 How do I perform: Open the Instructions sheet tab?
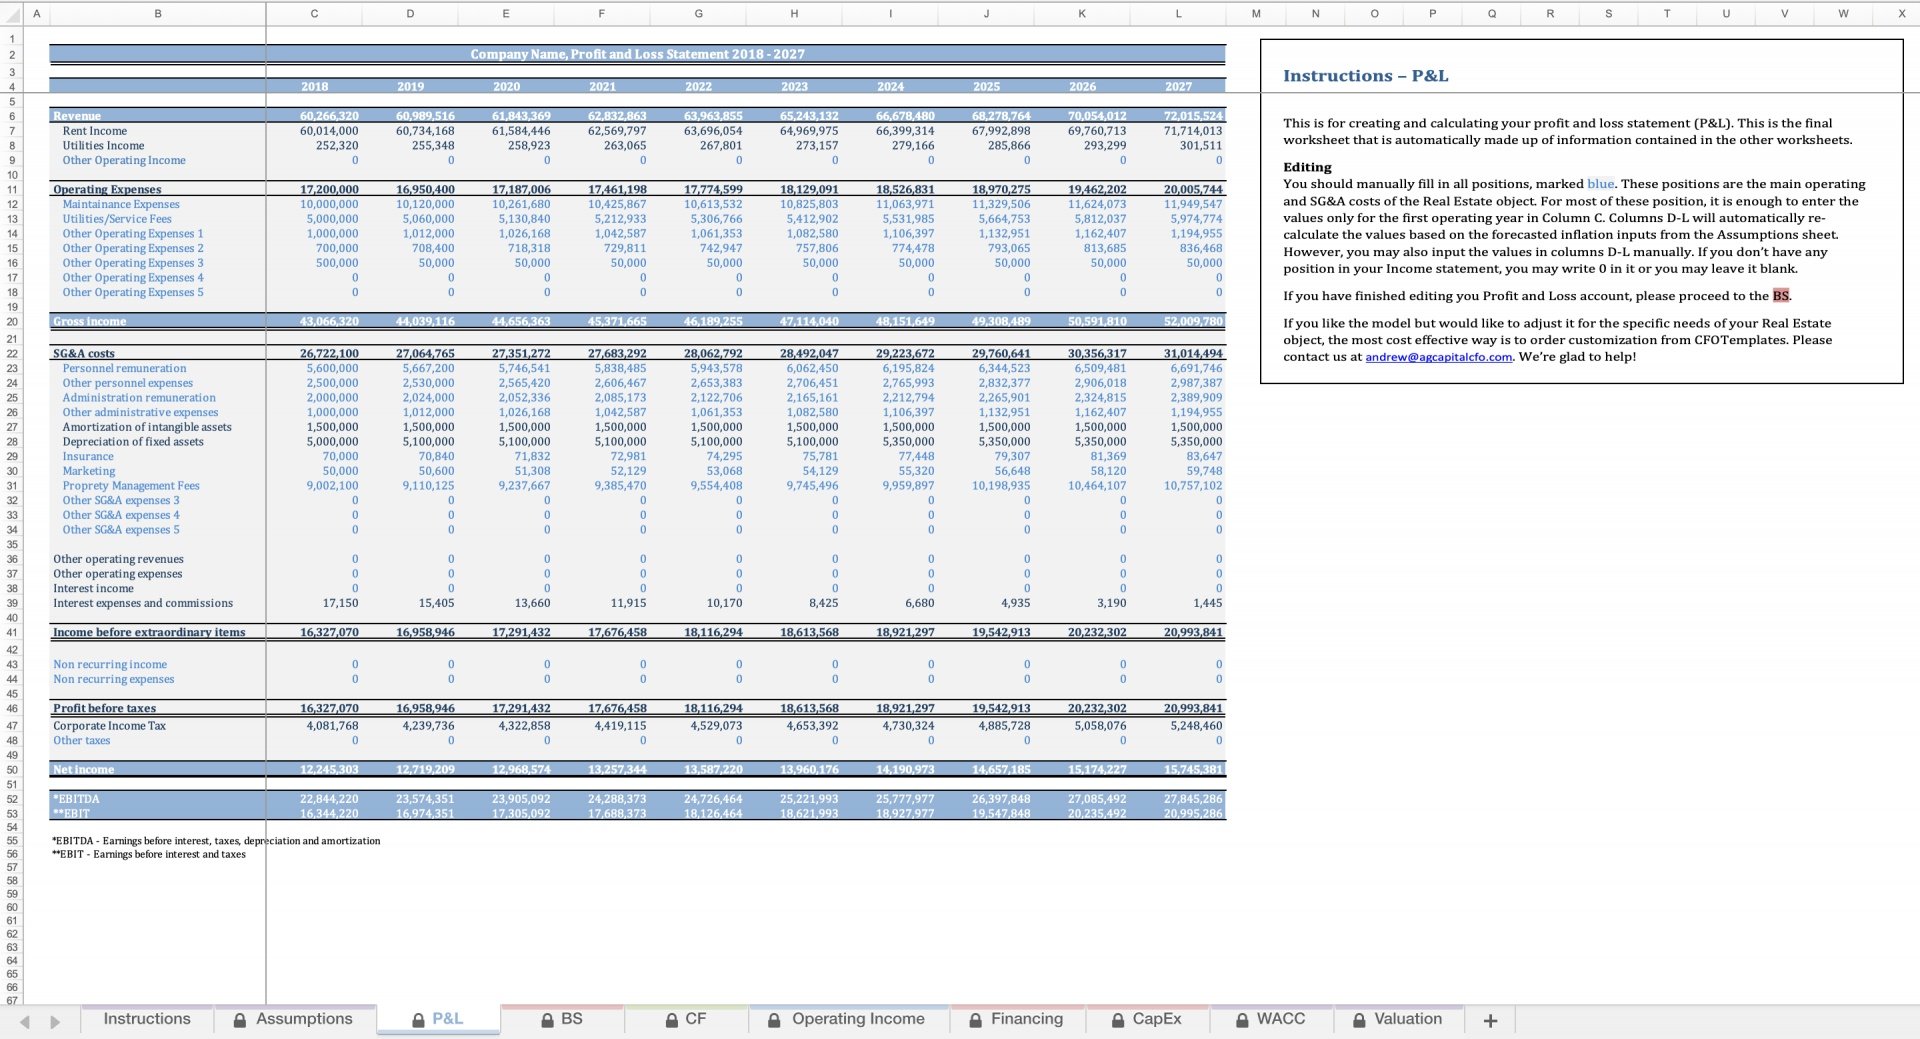[146, 1019]
